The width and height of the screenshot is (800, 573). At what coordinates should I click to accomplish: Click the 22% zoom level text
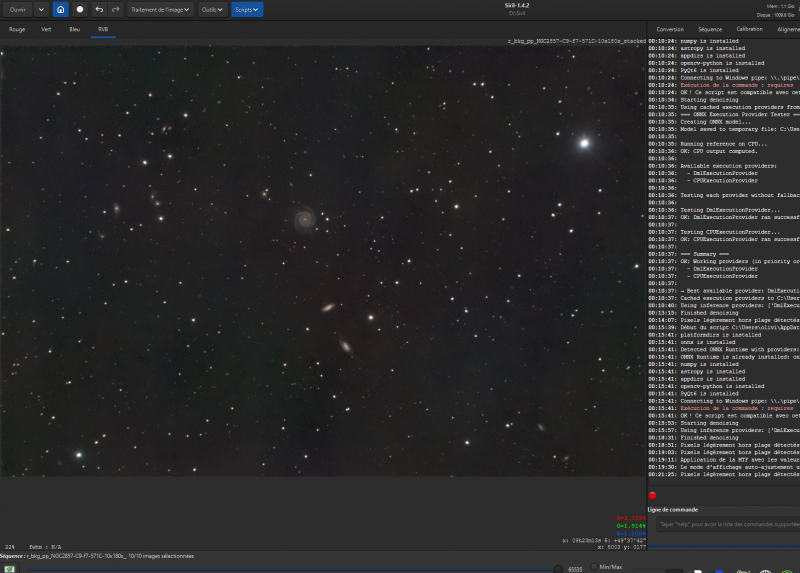(x=10, y=547)
